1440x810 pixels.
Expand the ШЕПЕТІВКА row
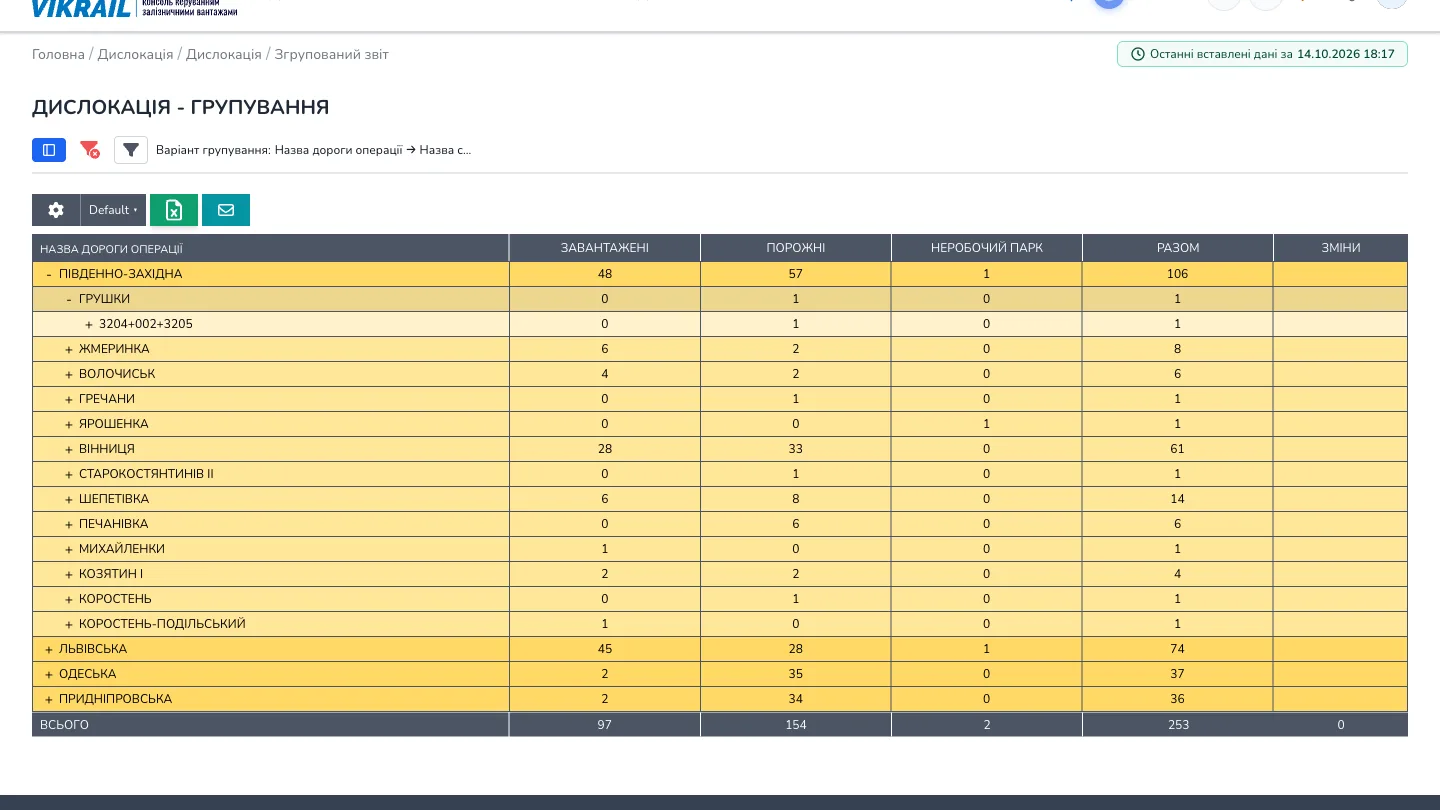coord(69,499)
